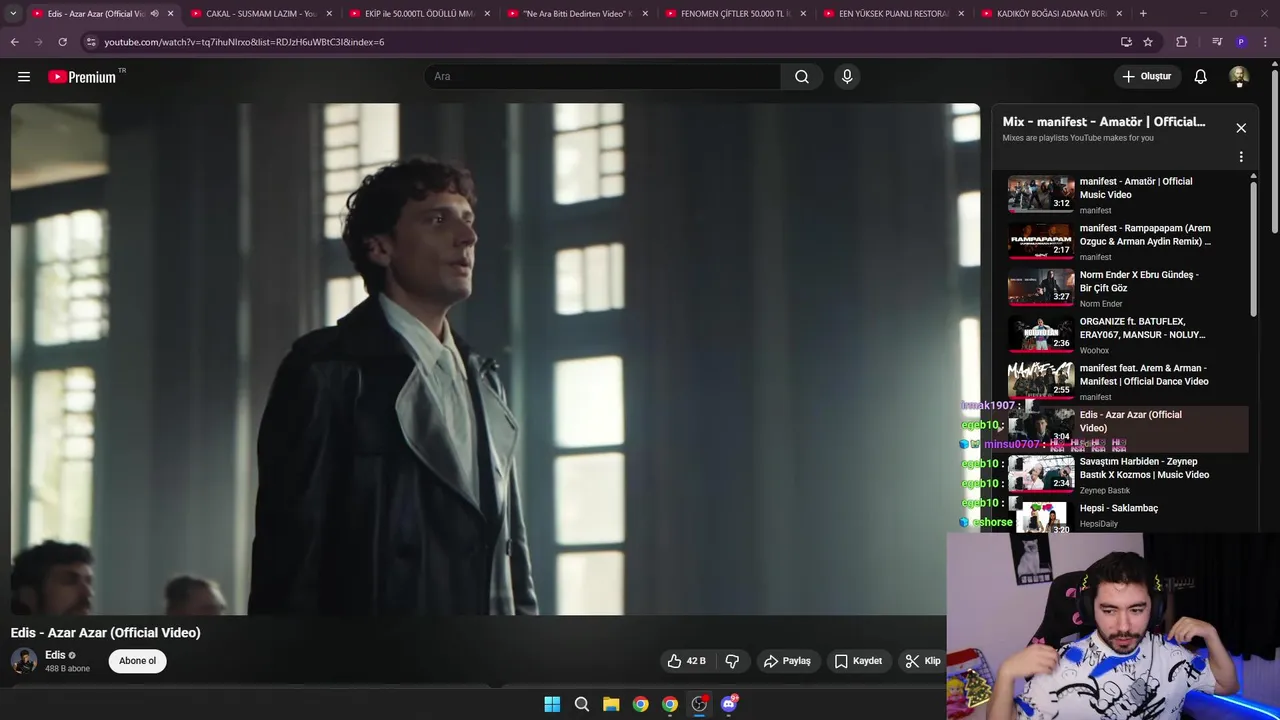Dislike the video
This screenshot has height=720, width=1280.
click(732, 661)
